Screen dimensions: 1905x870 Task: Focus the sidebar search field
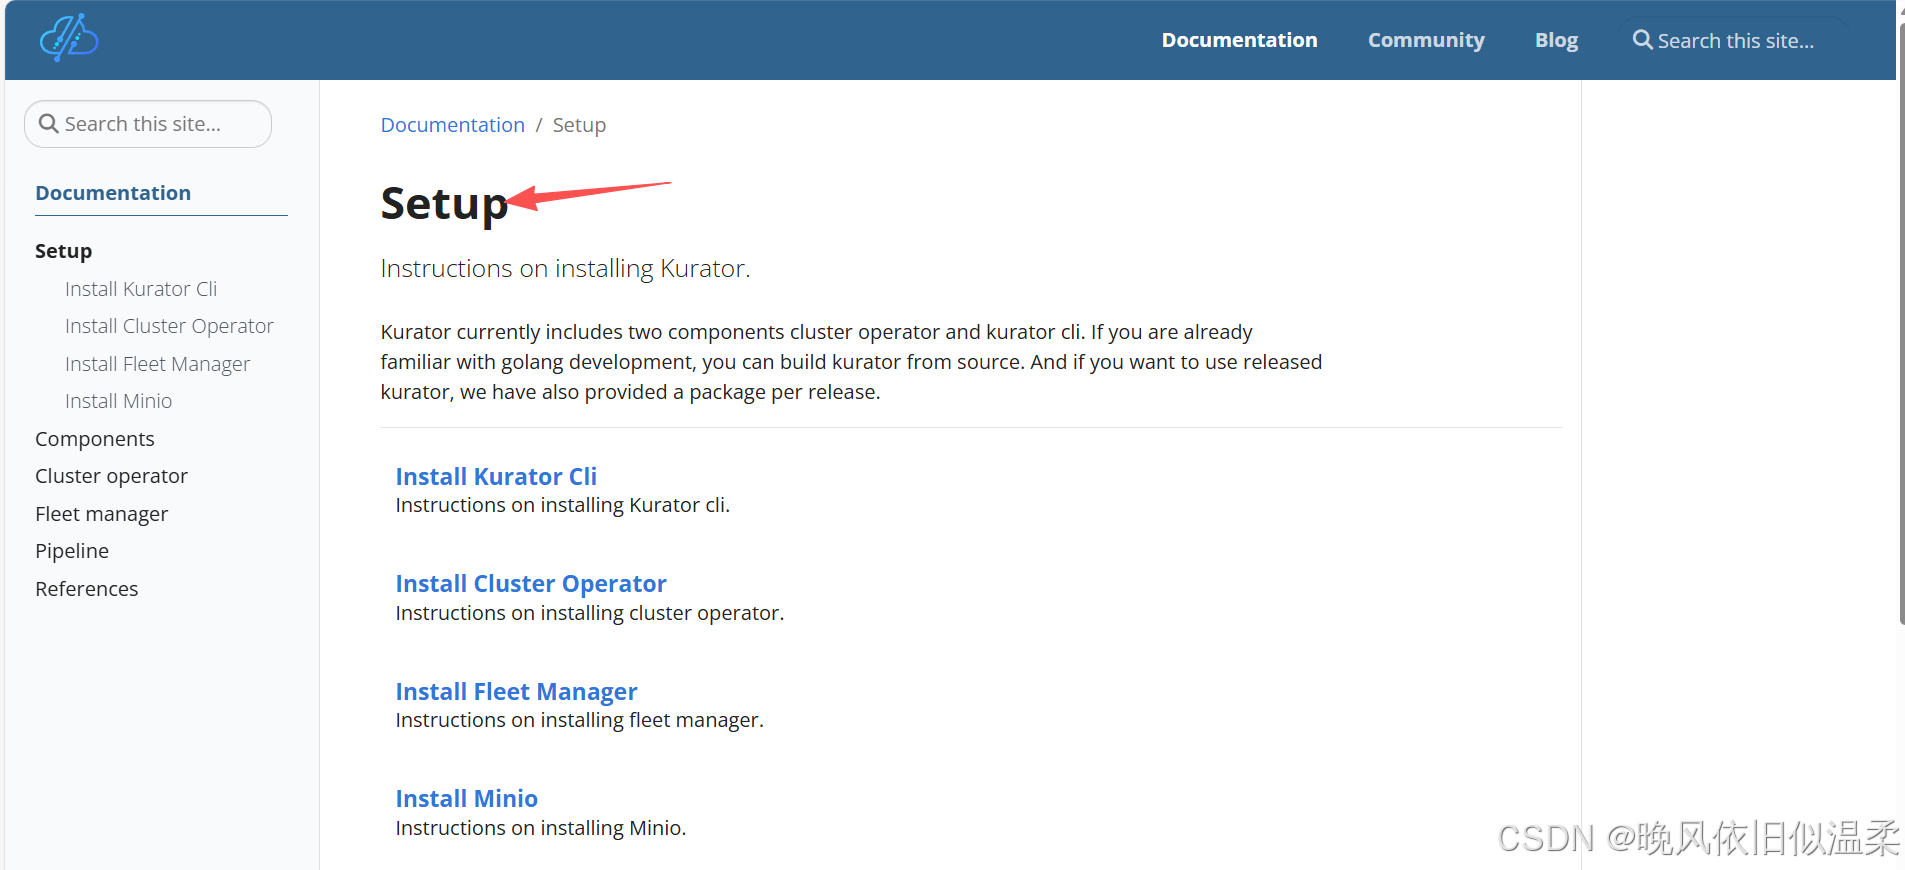click(148, 124)
